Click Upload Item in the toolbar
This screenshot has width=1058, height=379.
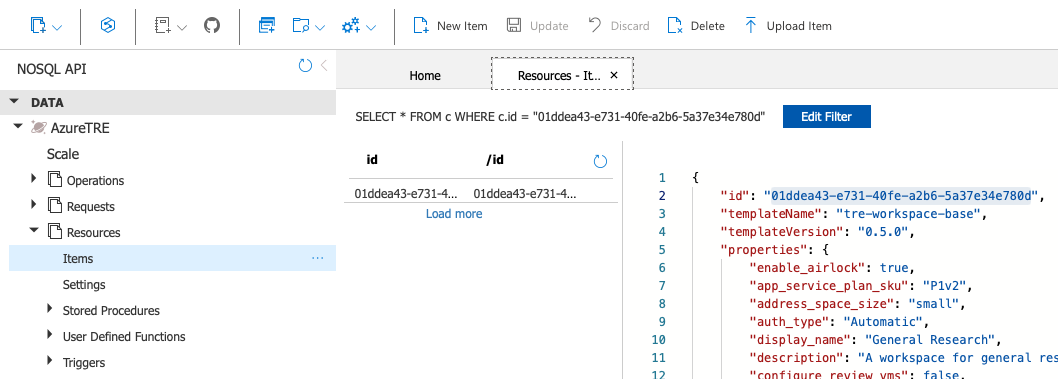[x=787, y=26]
